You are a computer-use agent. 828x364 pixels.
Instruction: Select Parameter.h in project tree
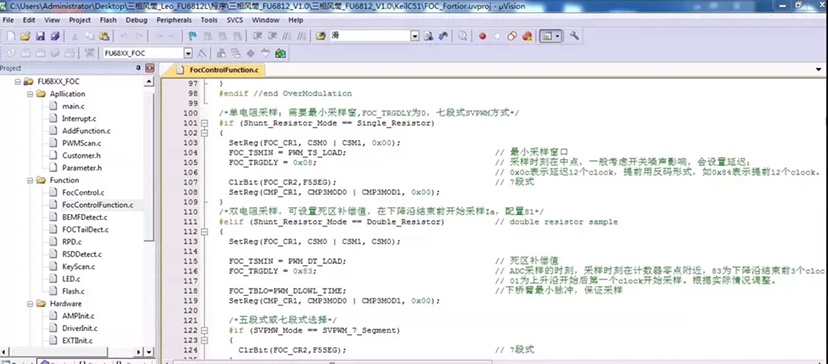[82, 168]
